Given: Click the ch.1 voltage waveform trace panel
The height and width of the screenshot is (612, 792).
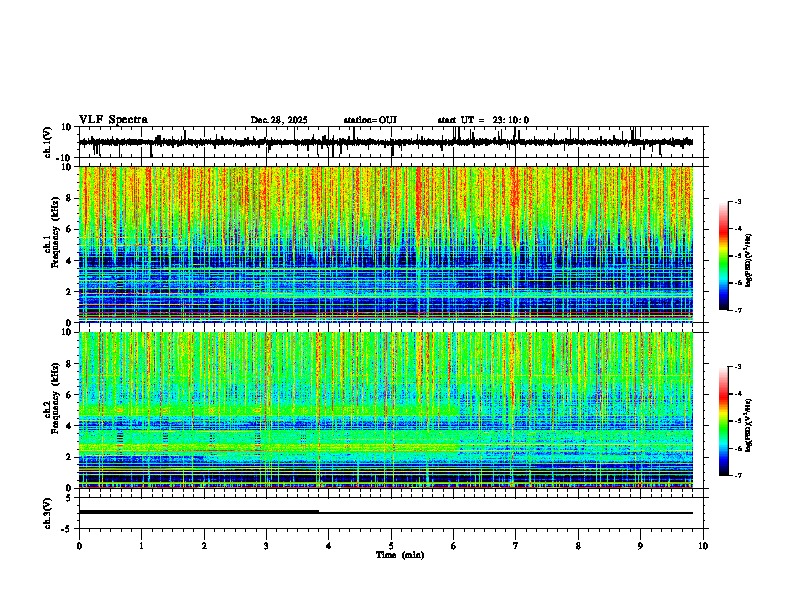Looking at the screenshot, I should click(x=391, y=142).
